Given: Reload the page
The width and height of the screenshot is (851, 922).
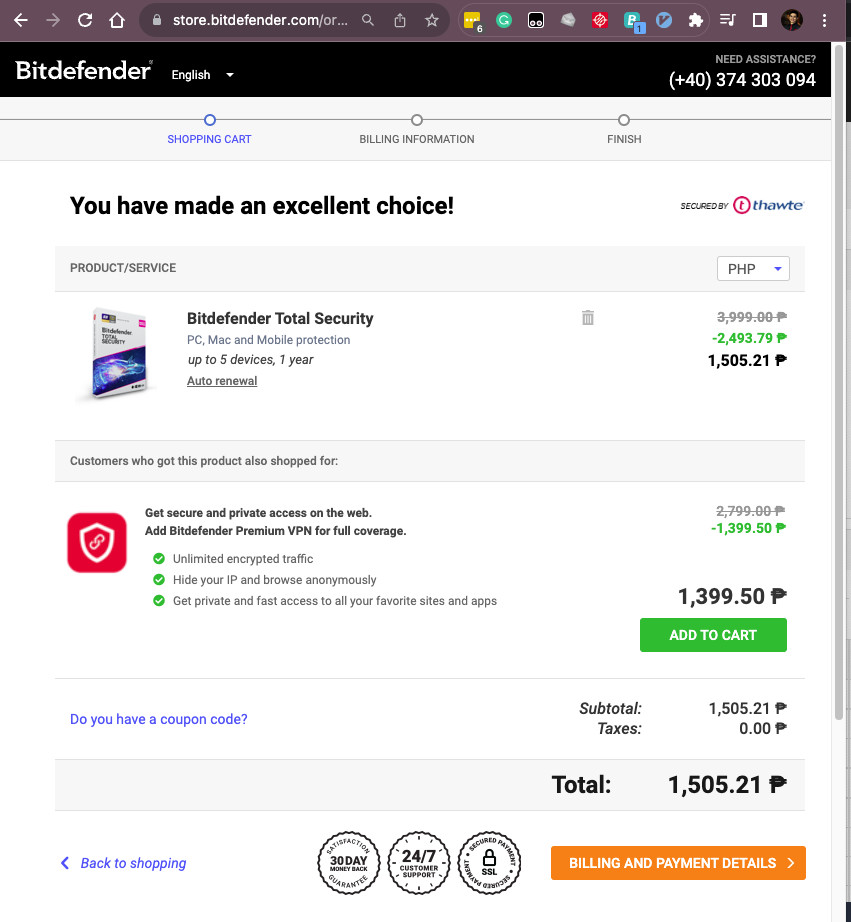Looking at the screenshot, I should coord(85,20).
